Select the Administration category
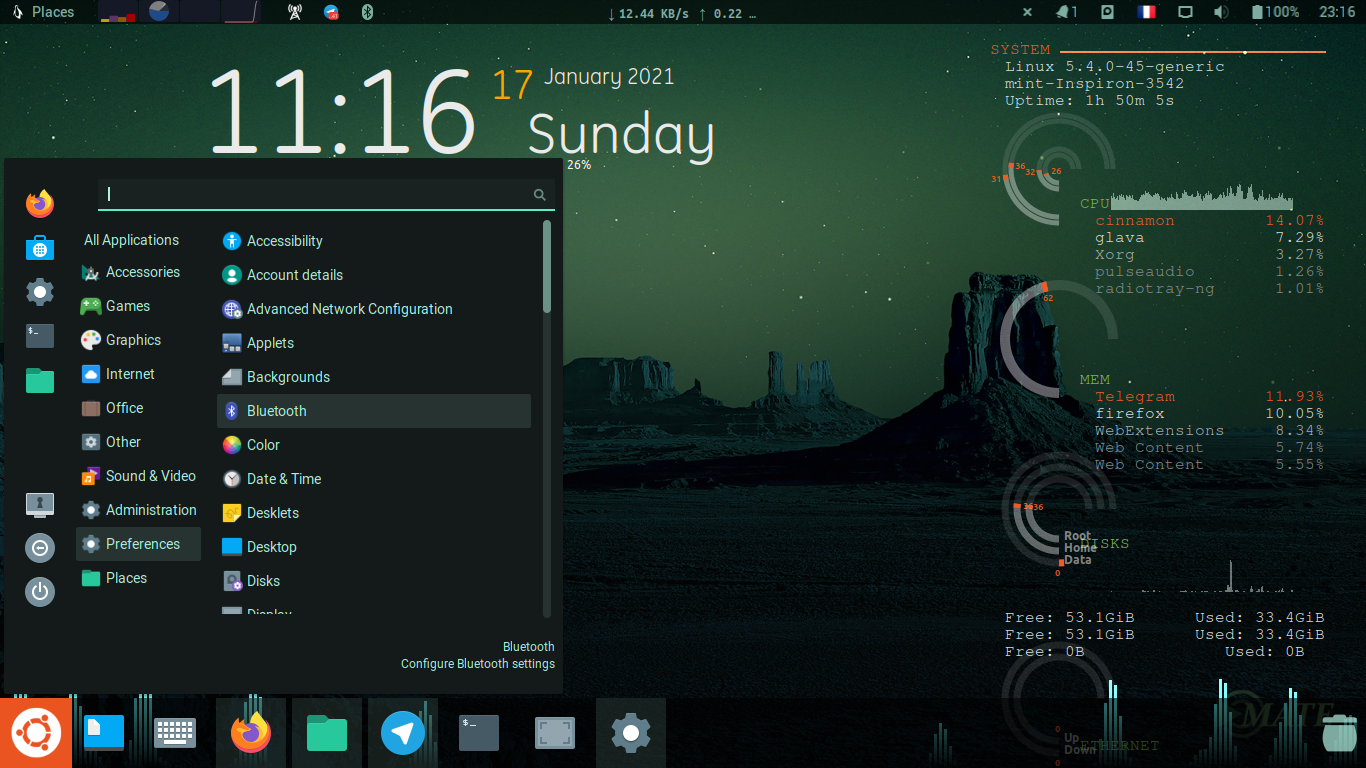Screen dimensions: 1366x768 coord(138,510)
